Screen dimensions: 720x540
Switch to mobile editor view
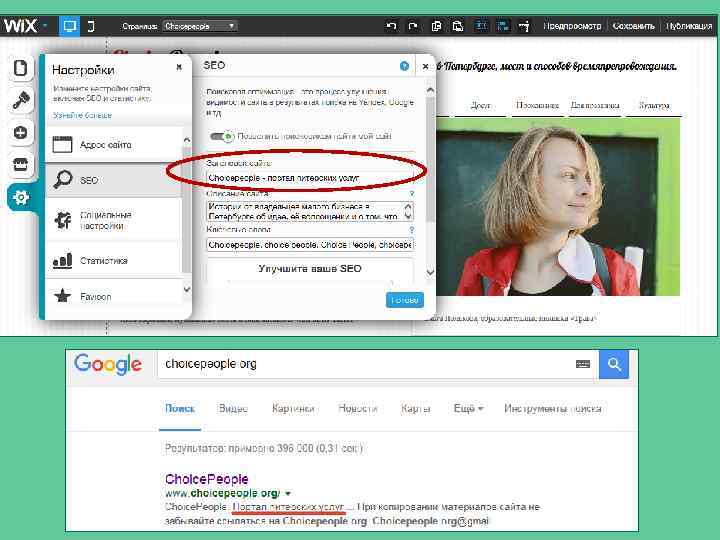pyautogui.click(x=91, y=26)
